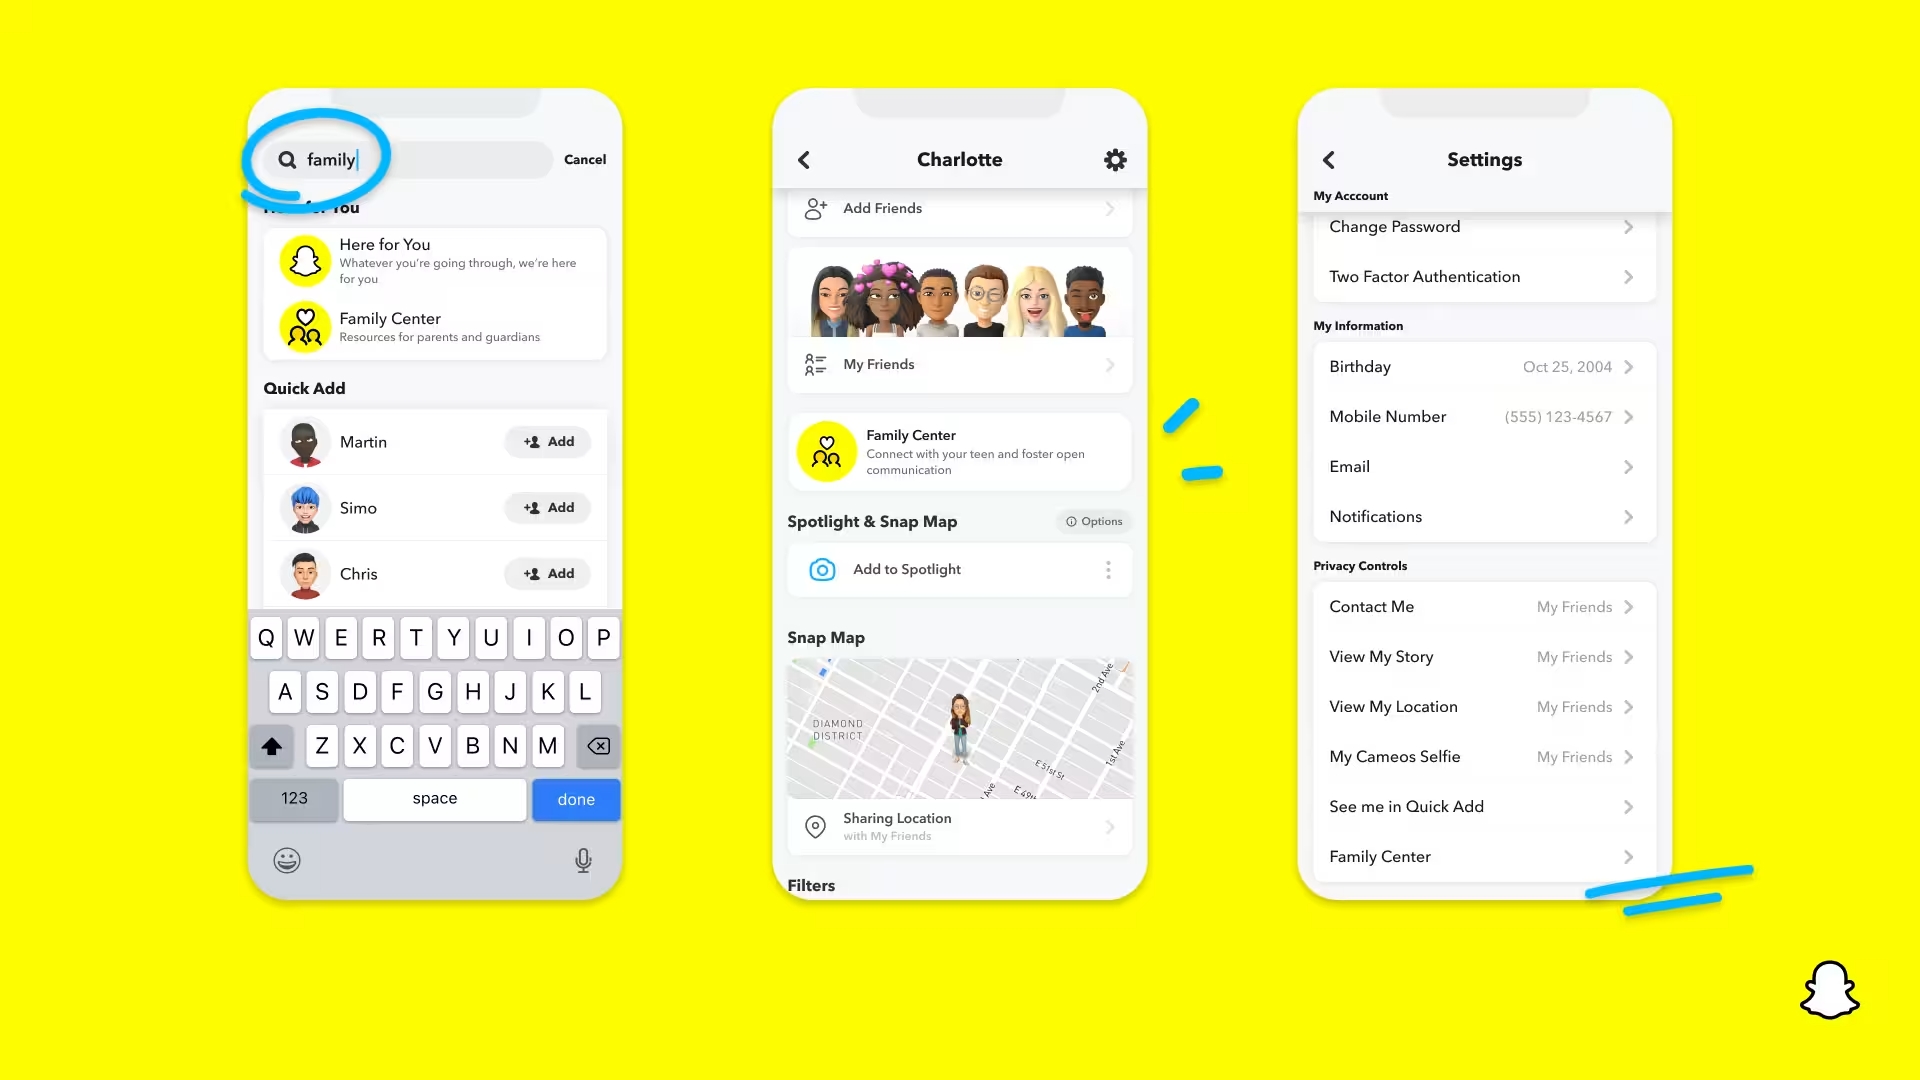The height and width of the screenshot is (1080, 1920).
Task: Tap the Family Center icon in search
Action: (305, 326)
